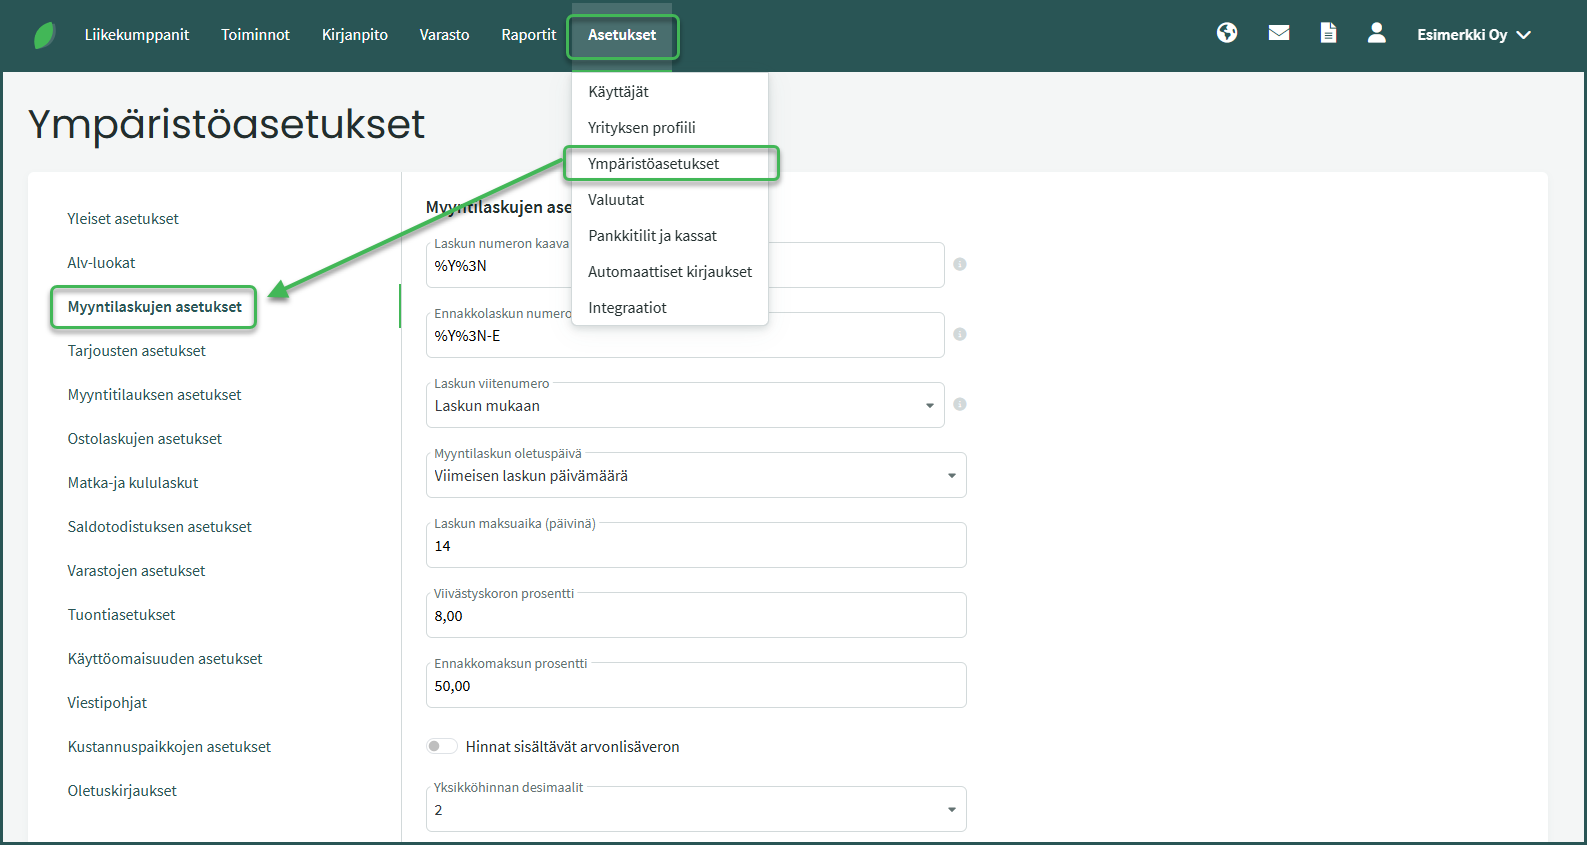This screenshot has height=845, width=1587.
Task: Click info icon beside Laskun numeron kaava
Action: (x=959, y=265)
